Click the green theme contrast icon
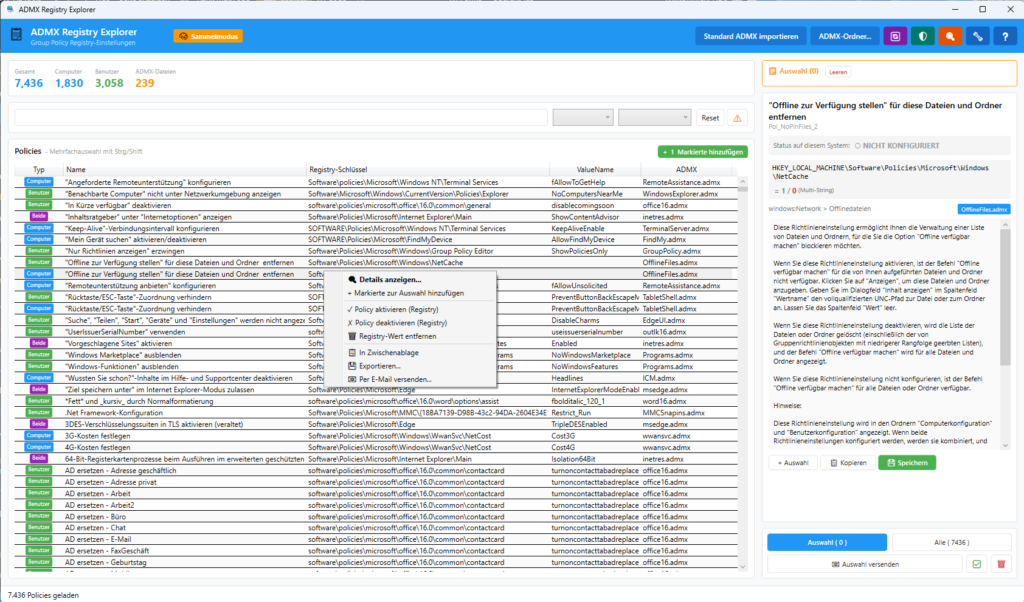Viewport: 1024px width, 602px height. (921, 37)
